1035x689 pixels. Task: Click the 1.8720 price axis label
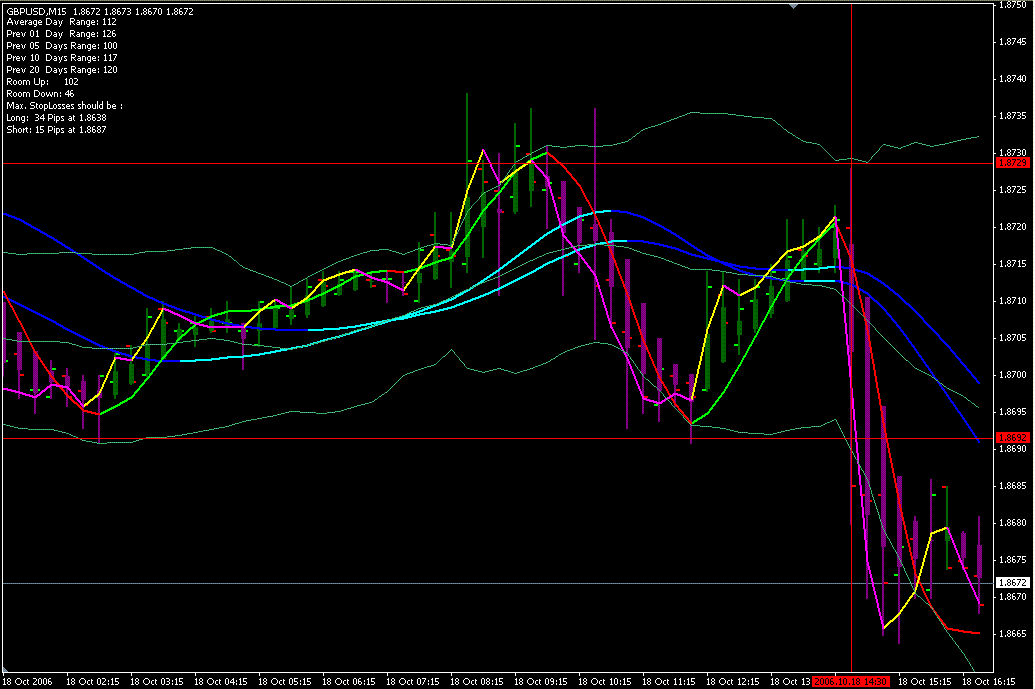[1013, 226]
